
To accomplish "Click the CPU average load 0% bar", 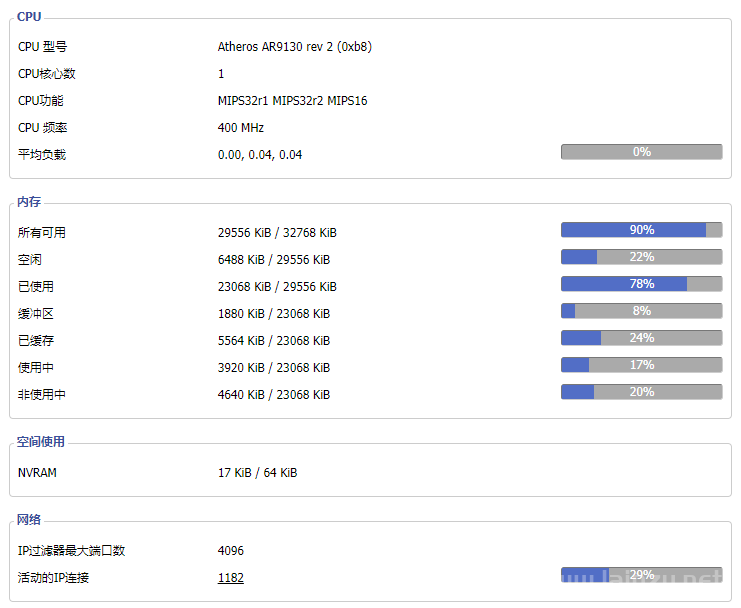I will tap(641, 152).
